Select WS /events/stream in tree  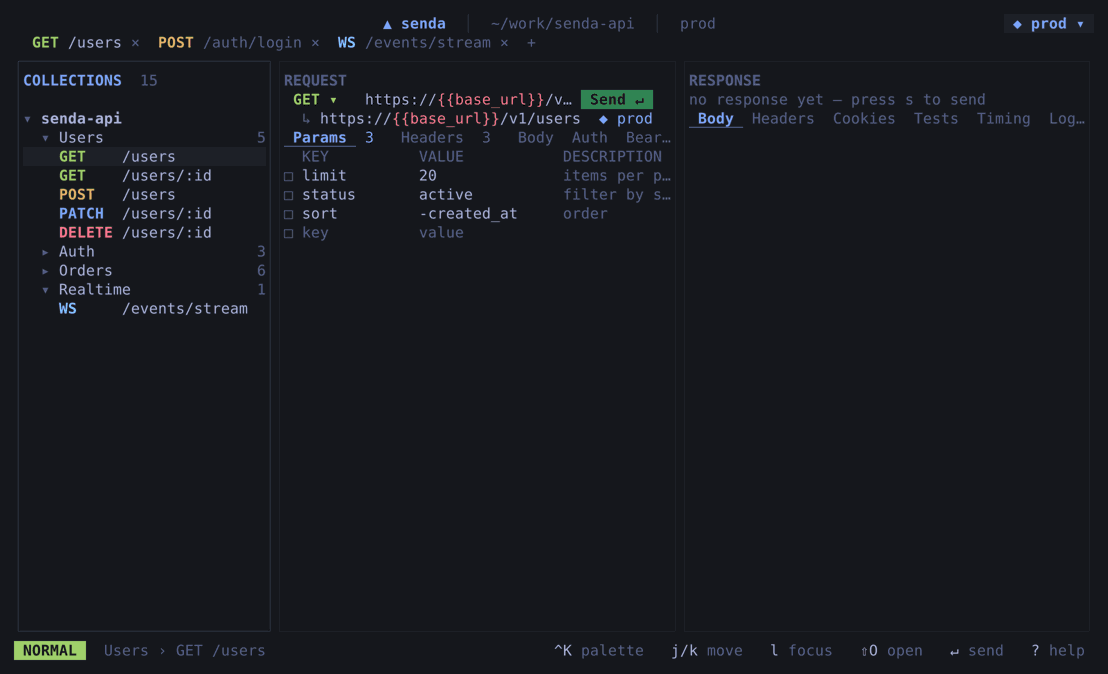144,309
